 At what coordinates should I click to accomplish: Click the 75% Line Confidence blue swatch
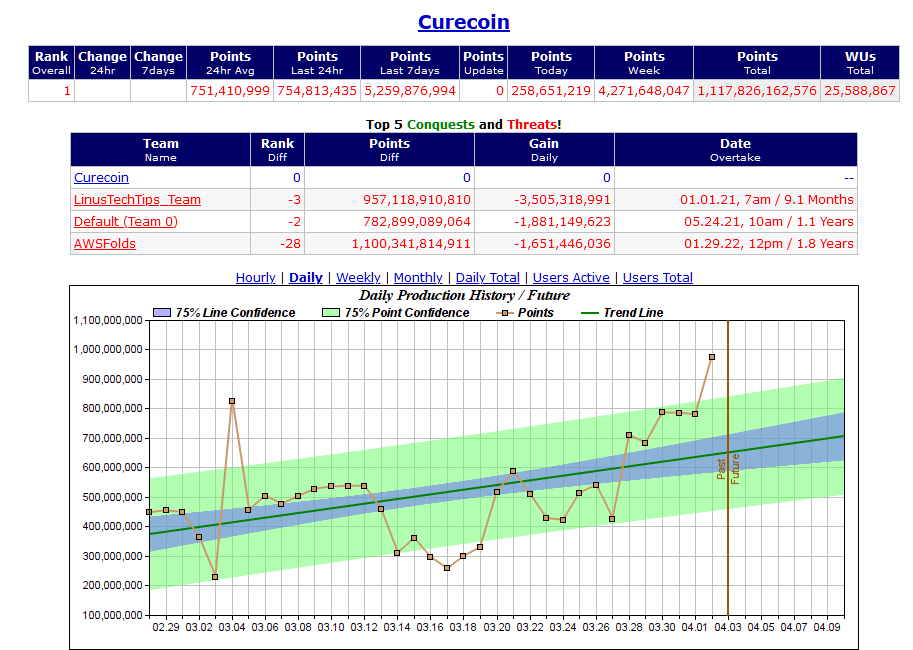pyautogui.click(x=161, y=313)
